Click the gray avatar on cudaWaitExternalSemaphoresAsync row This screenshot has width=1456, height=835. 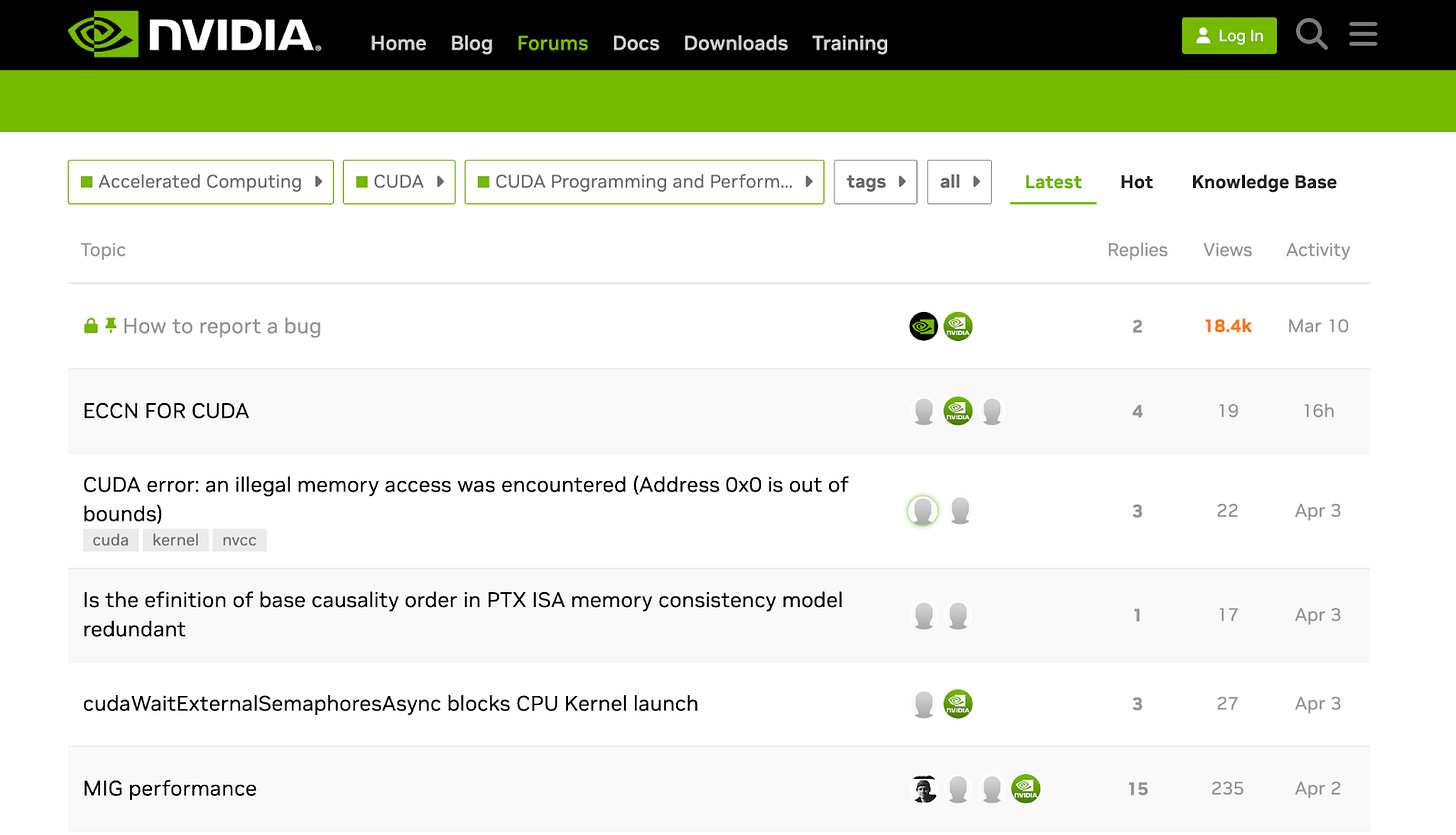click(924, 704)
